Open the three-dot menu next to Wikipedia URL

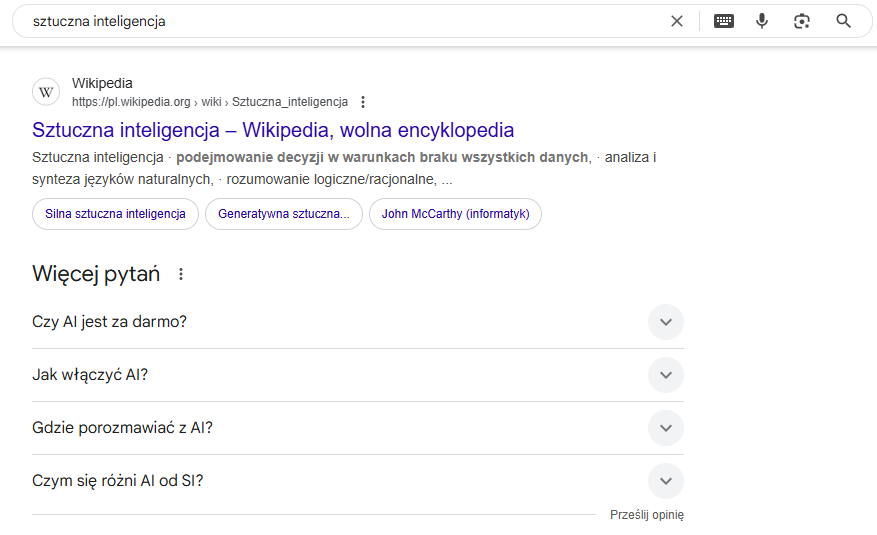coord(363,102)
